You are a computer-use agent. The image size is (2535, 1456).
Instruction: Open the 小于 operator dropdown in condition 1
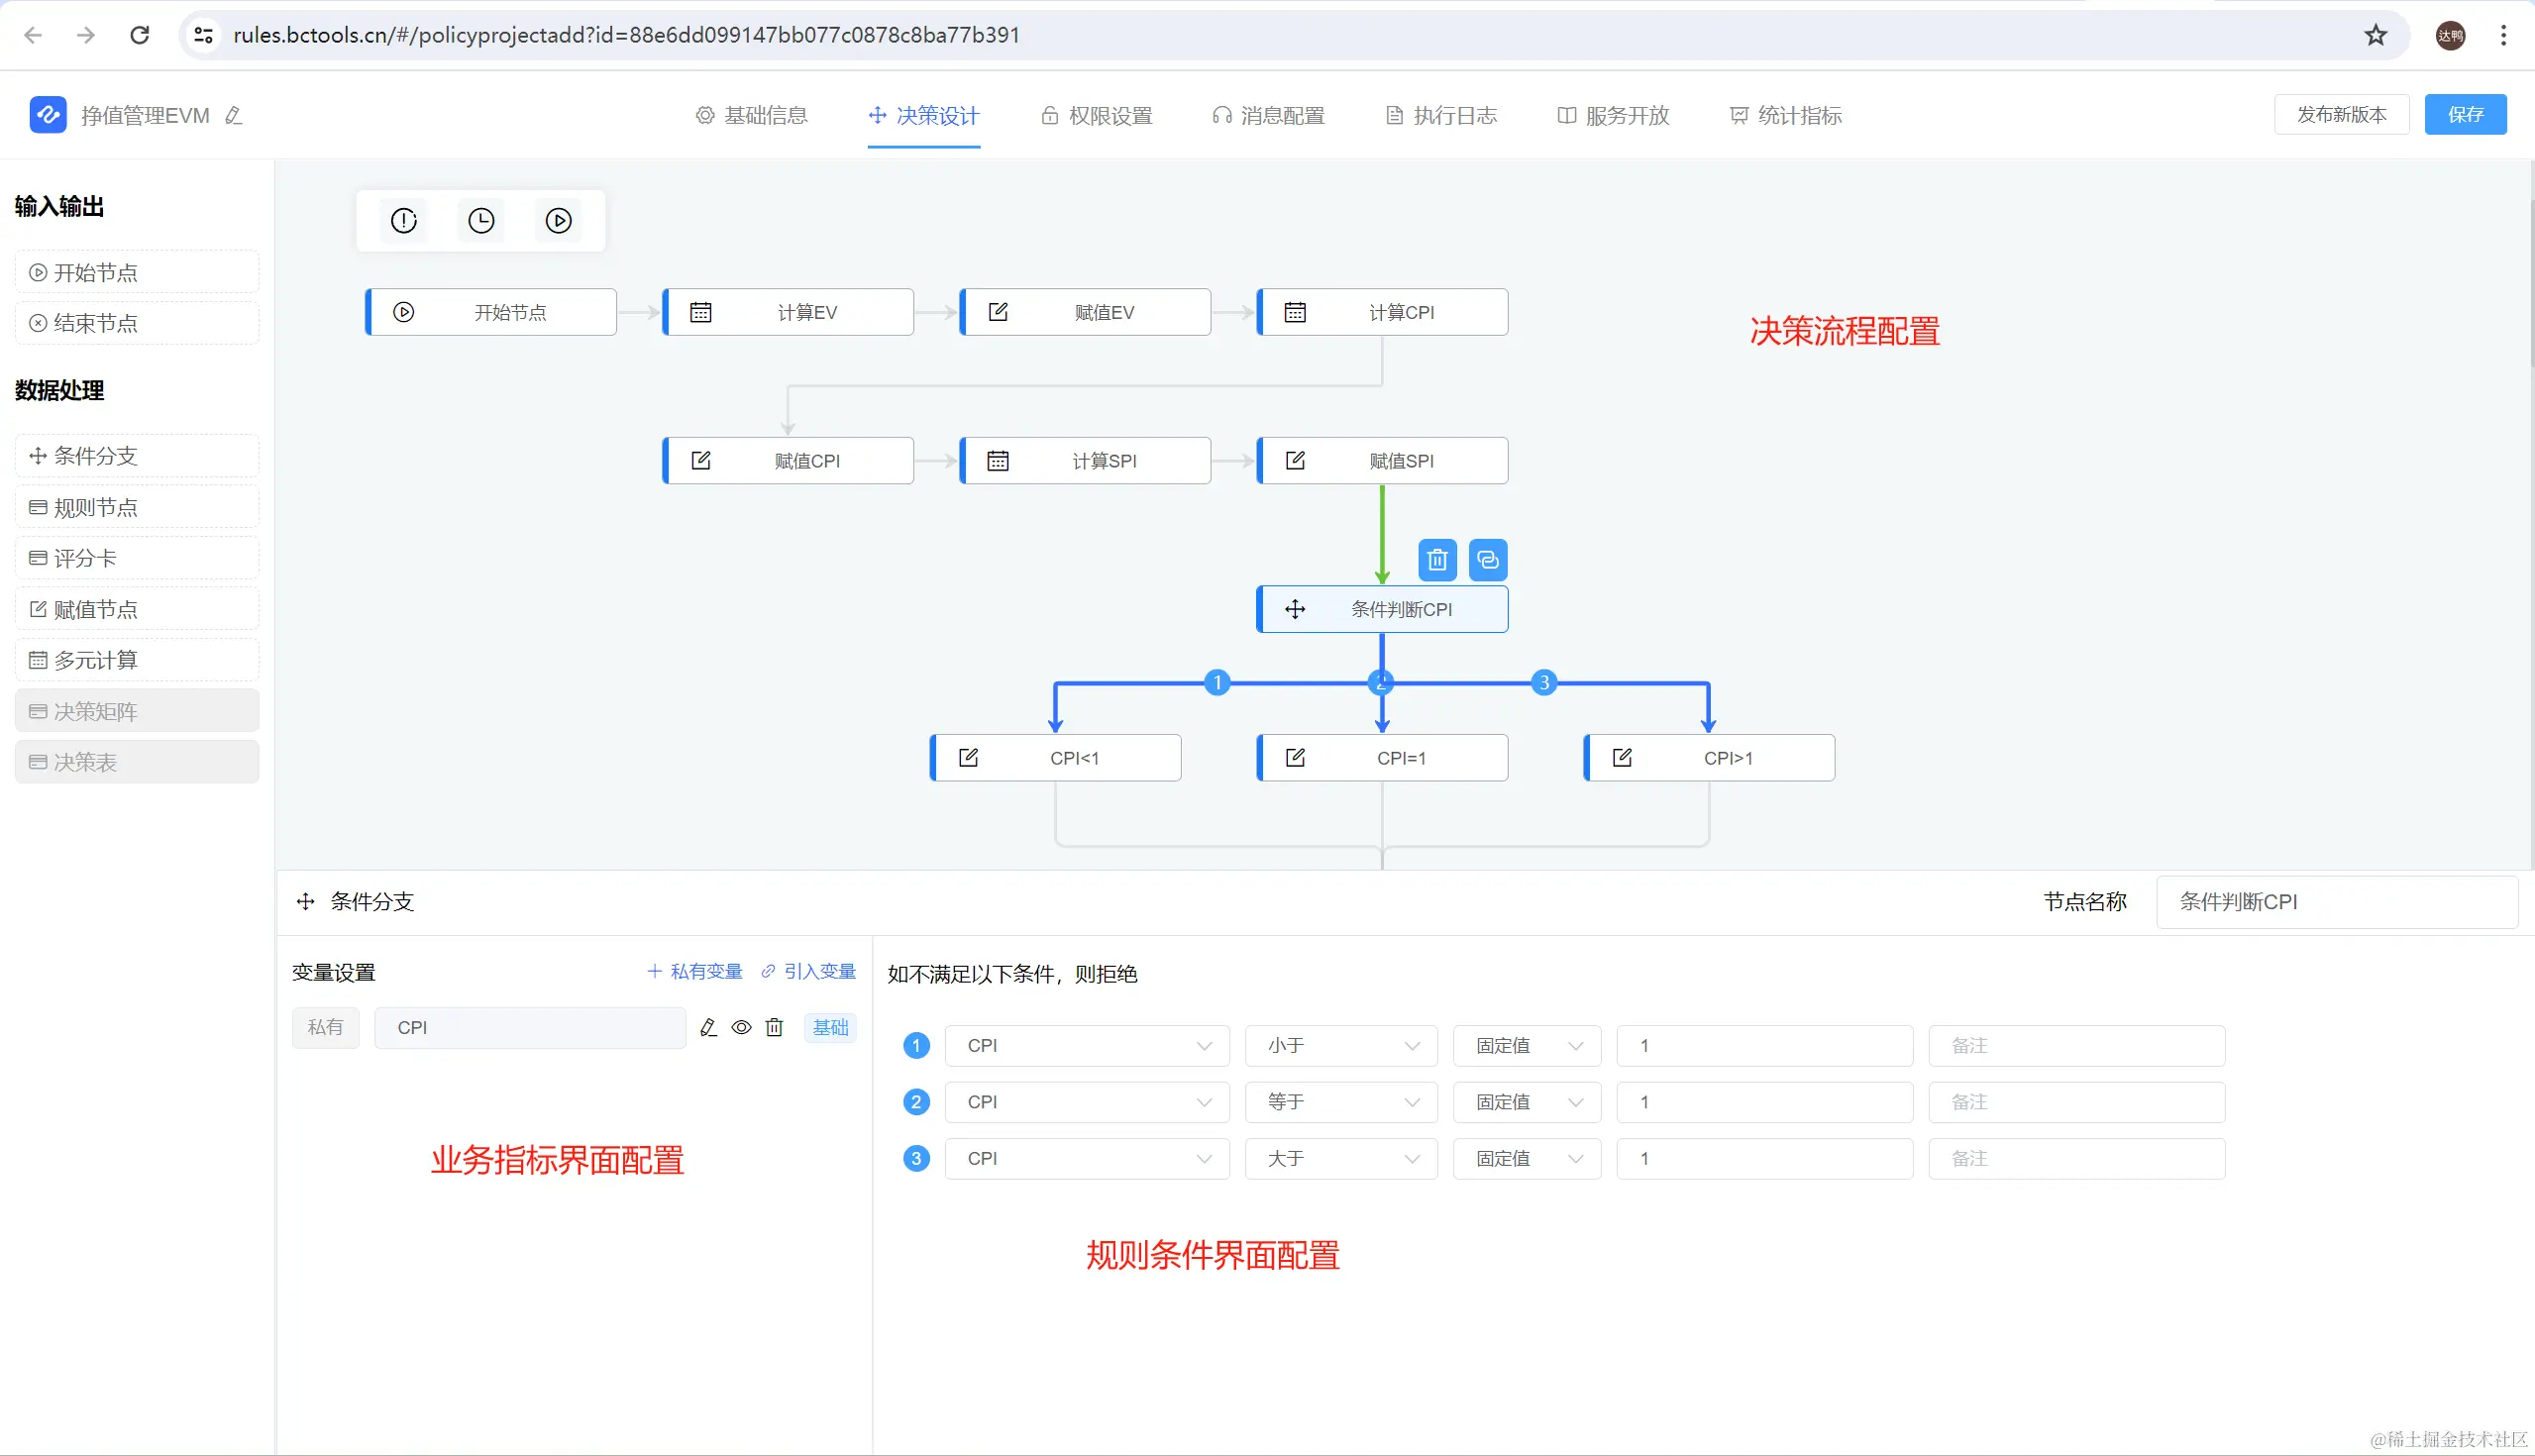tap(1340, 1046)
